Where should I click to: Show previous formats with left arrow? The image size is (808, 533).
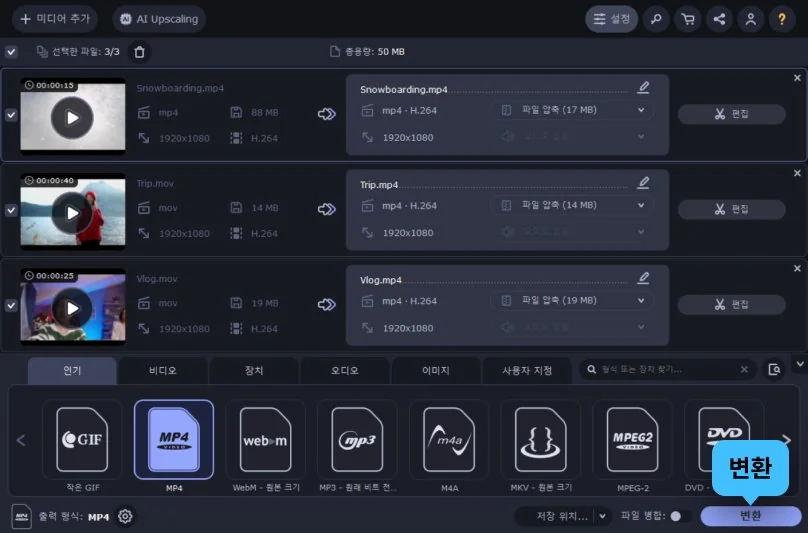21,440
